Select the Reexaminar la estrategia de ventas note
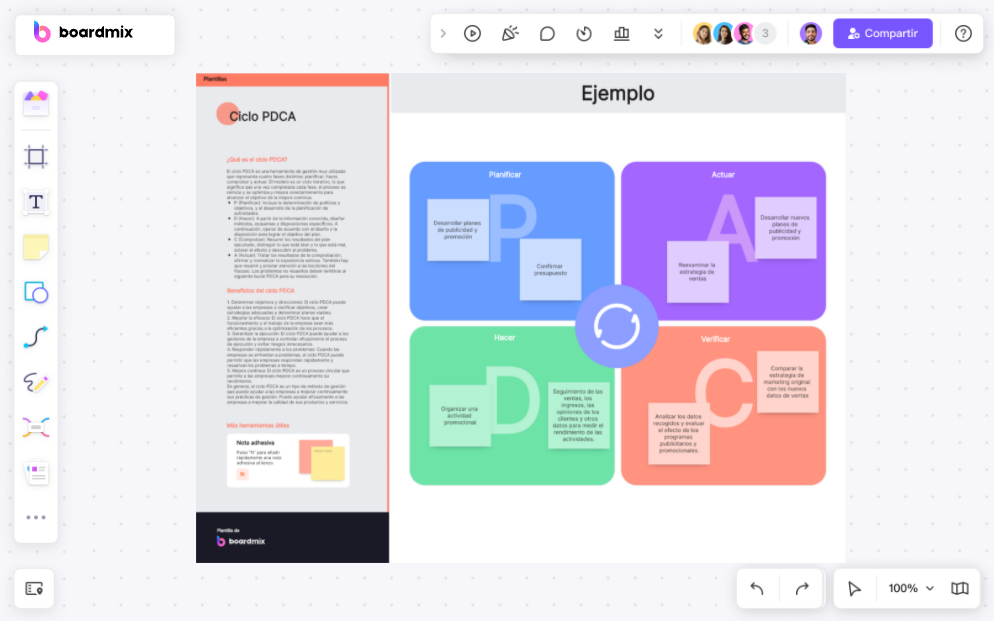 click(697, 272)
